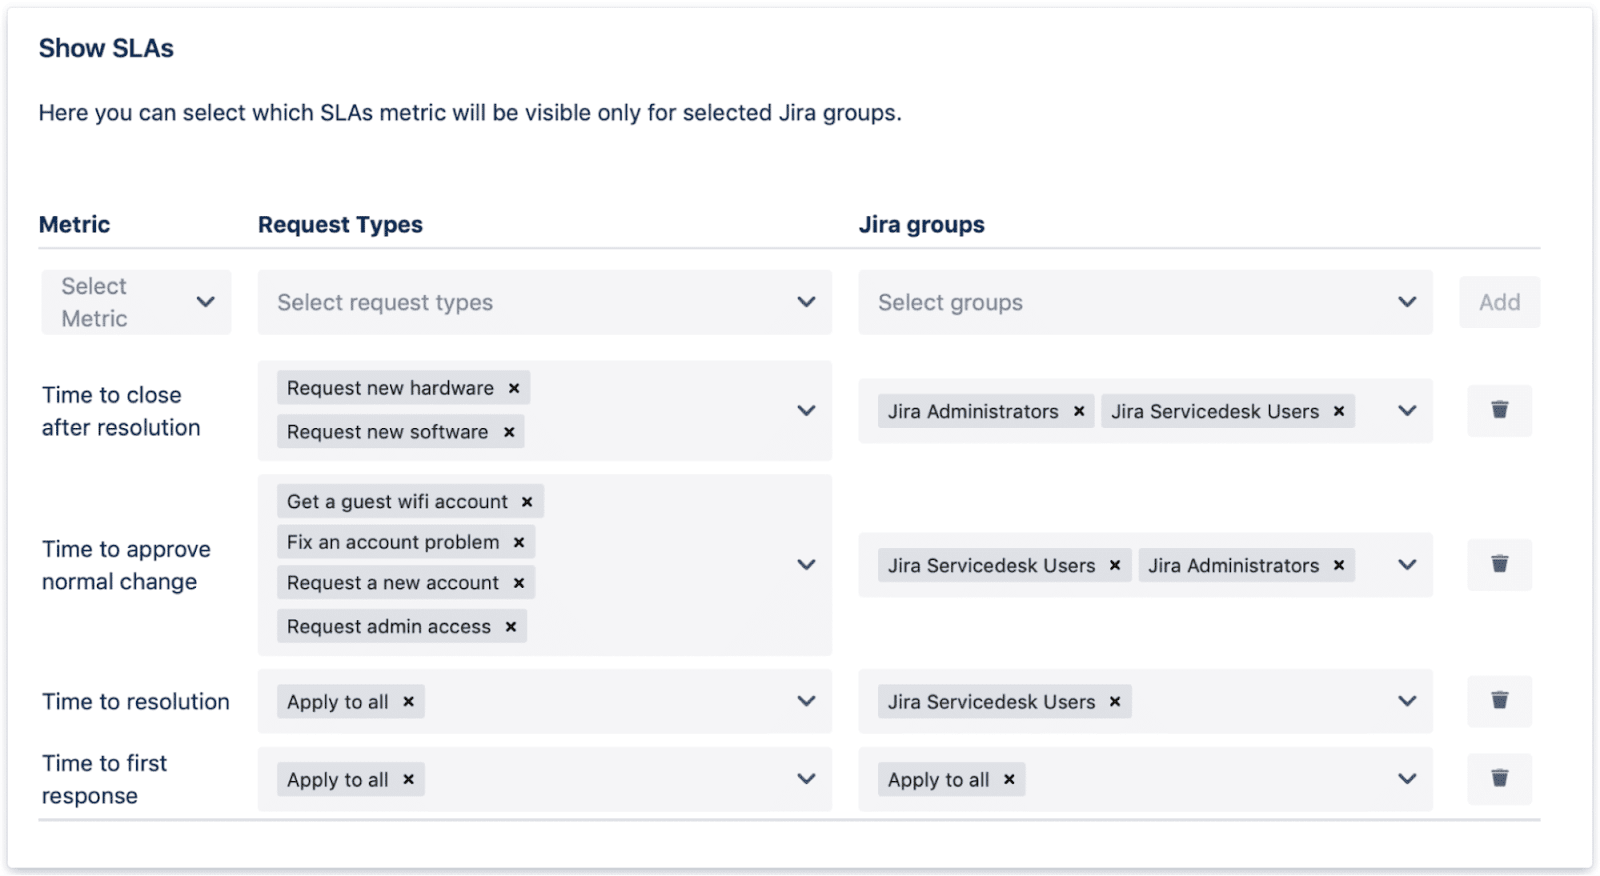
Task: Remove Apply to all request type for Time to first response
Action: click(x=408, y=780)
